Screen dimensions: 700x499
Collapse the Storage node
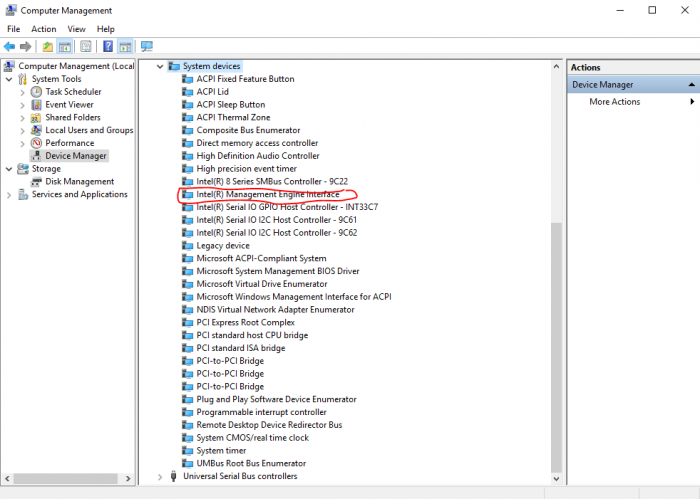tap(9, 169)
